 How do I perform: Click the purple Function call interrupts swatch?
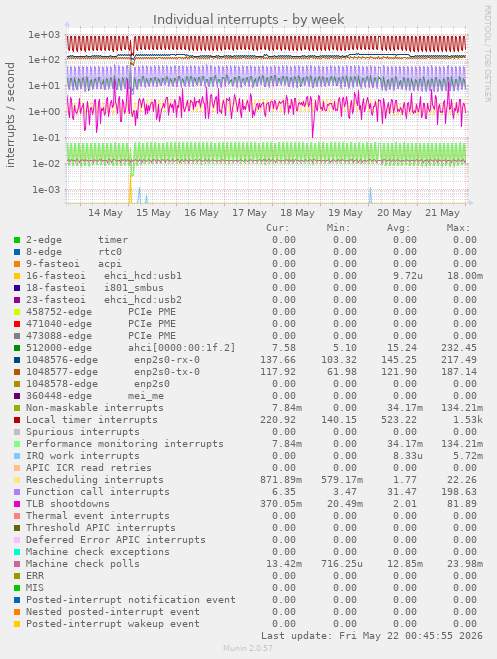17,492
